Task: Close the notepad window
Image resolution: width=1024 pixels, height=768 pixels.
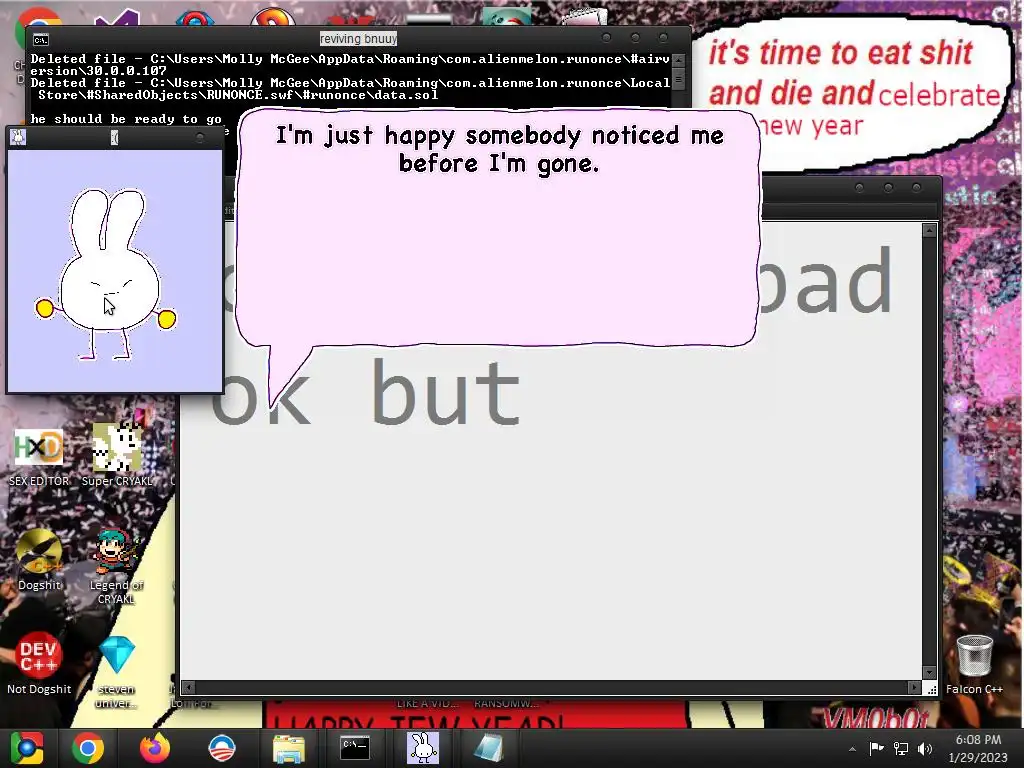Action: point(916,188)
